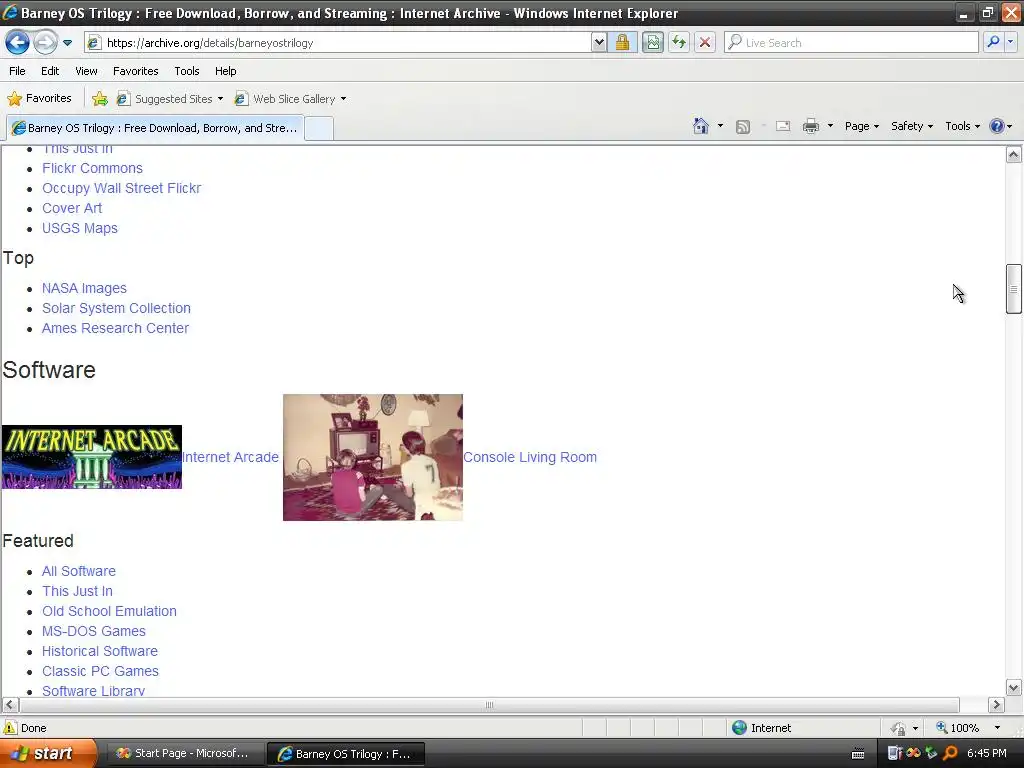
Task: Click the vertical scrollbar up arrow
Action: (x=1013, y=155)
